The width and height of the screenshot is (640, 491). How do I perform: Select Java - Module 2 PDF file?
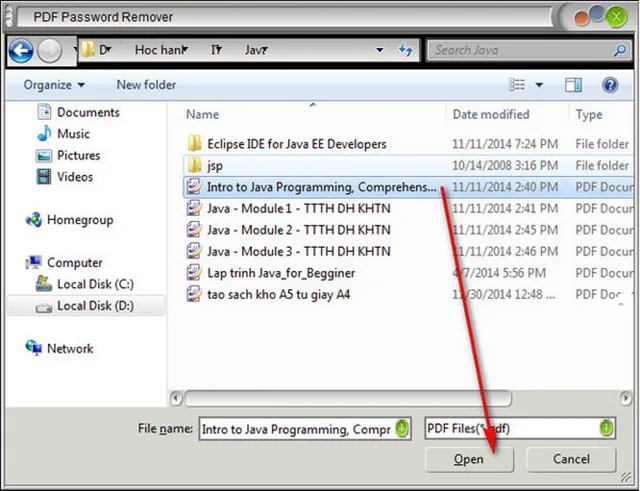(298, 230)
